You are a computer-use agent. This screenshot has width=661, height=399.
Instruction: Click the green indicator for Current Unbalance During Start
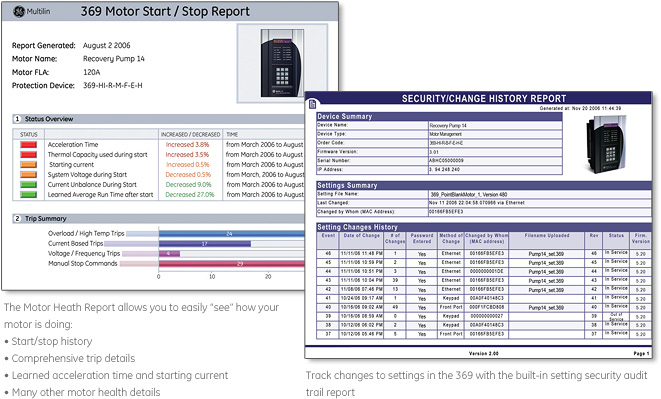coord(29,185)
